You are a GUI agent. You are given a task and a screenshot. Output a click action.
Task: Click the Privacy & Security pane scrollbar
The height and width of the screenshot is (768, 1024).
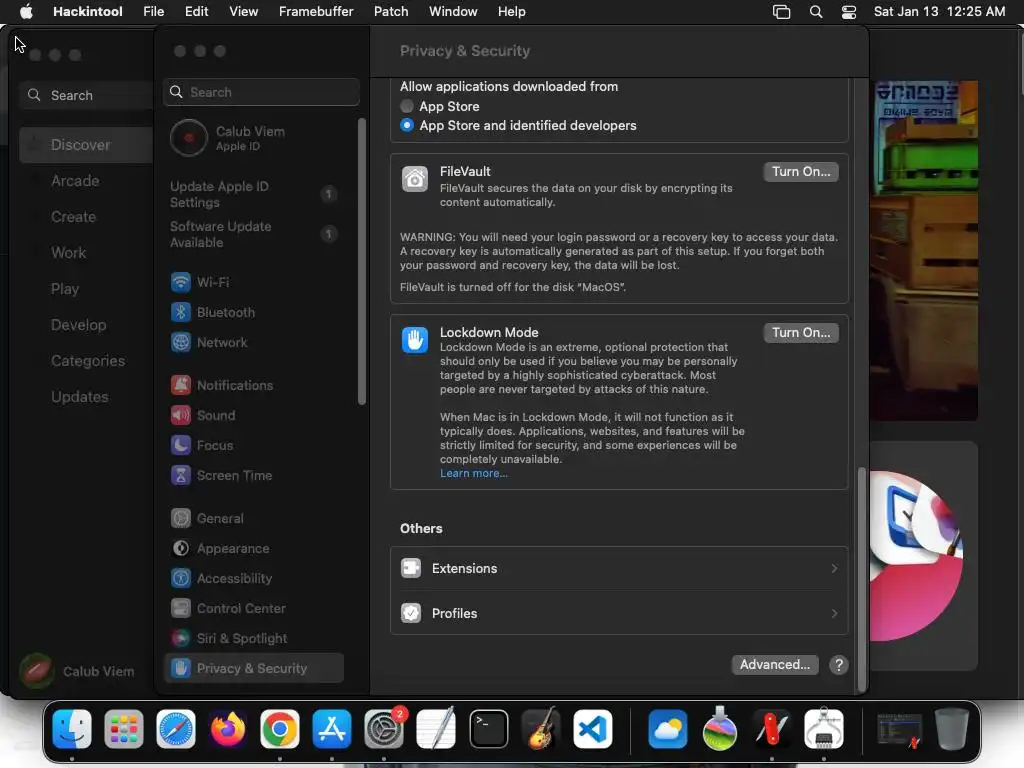(x=861, y=579)
